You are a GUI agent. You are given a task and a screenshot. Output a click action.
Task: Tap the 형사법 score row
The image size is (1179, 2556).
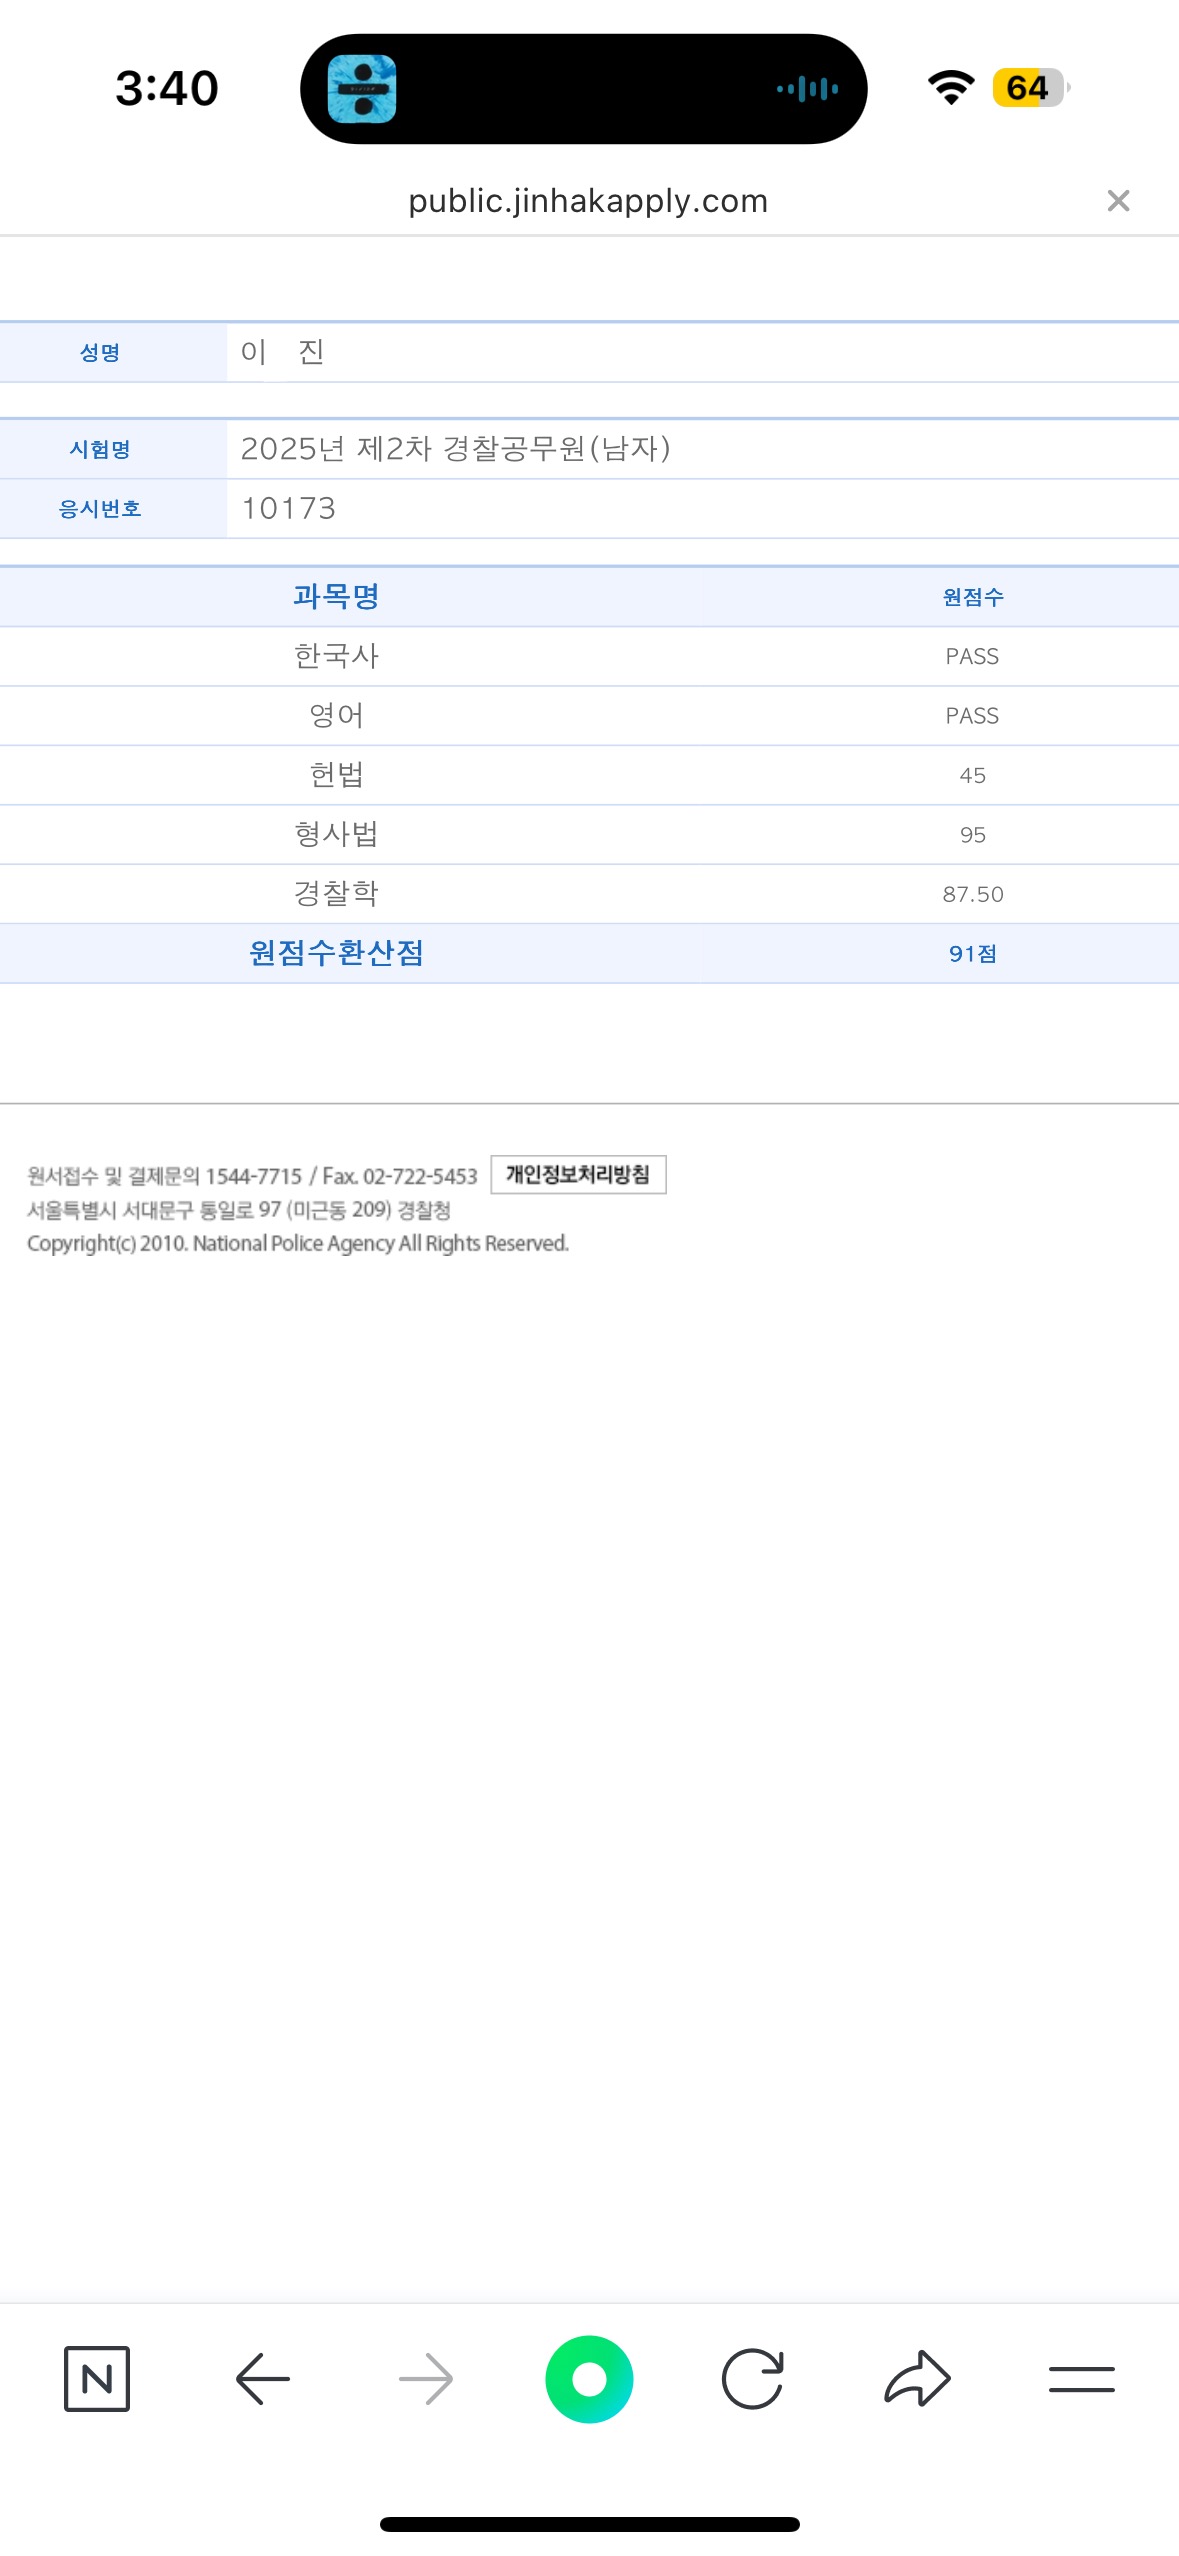(589, 834)
